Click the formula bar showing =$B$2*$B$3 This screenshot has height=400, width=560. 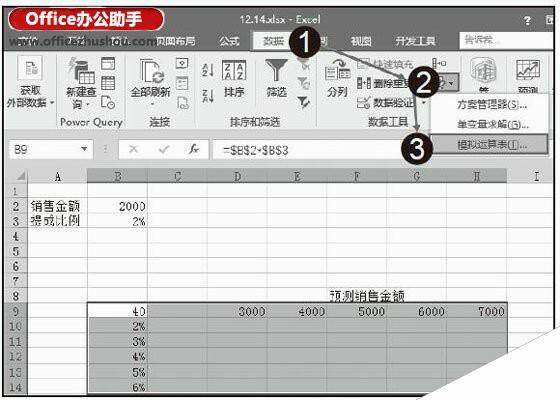tap(307, 149)
